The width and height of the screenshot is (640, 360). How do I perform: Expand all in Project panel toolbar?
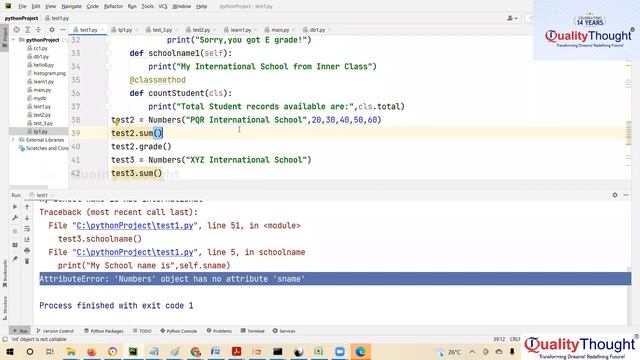27,30
